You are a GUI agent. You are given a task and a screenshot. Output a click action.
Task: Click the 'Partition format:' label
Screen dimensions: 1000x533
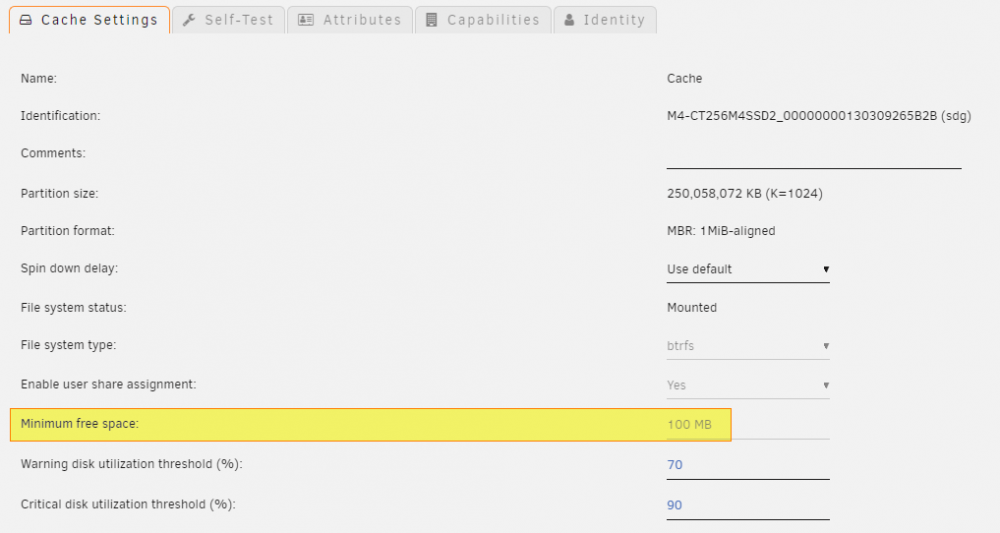tap(67, 231)
